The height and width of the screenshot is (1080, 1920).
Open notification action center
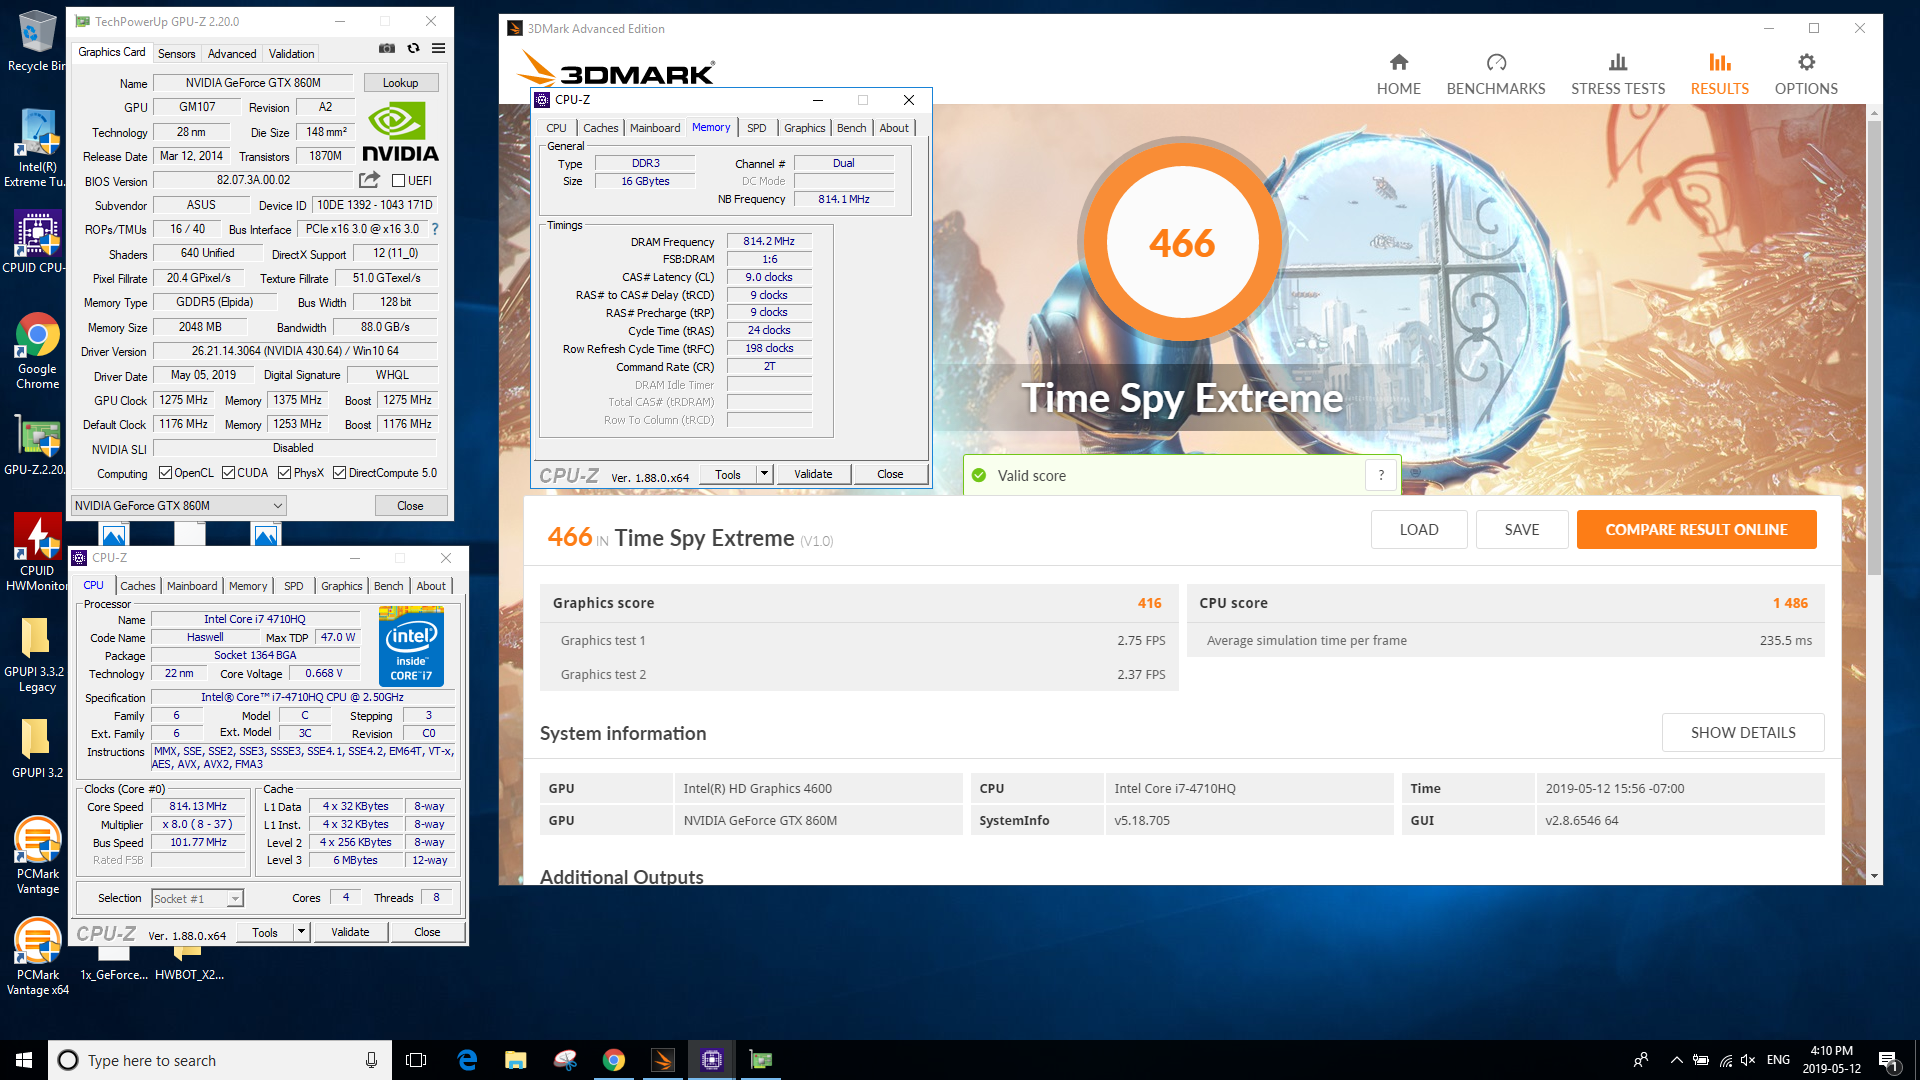pyautogui.click(x=1888, y=1060)
